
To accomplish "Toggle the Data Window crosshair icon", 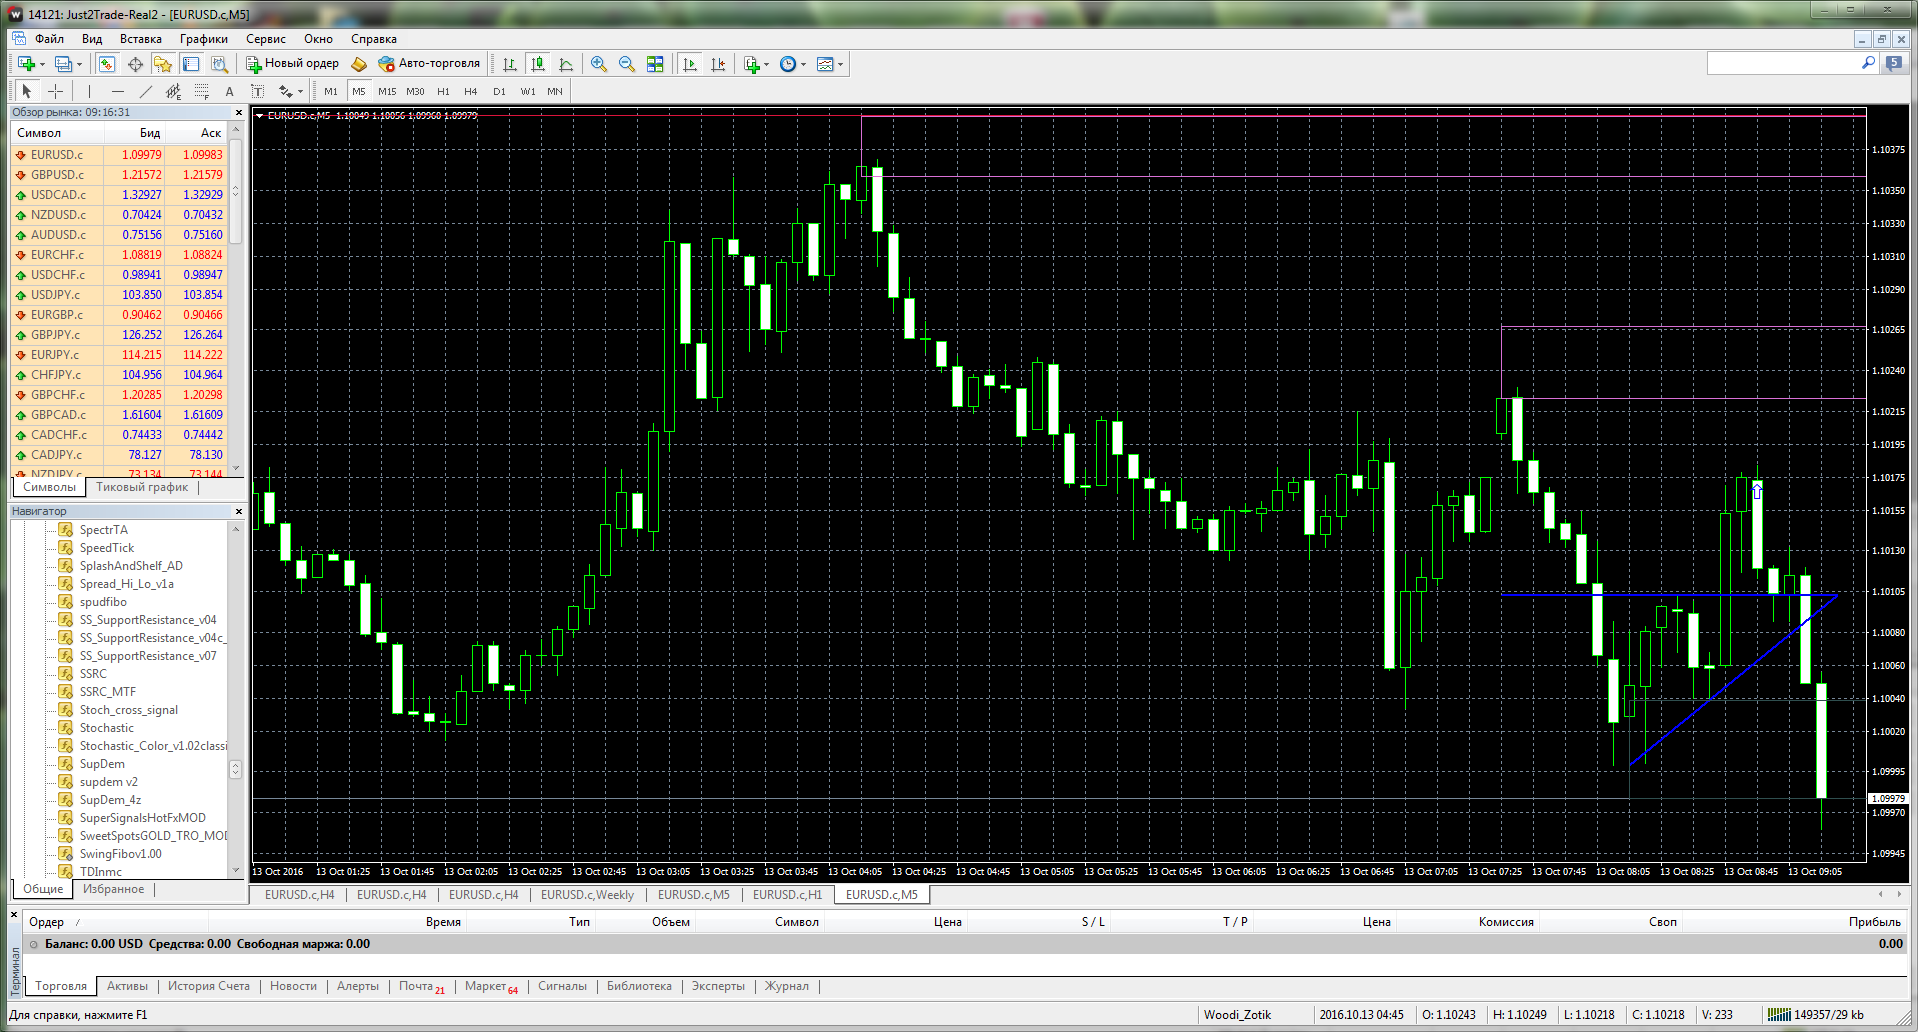I will (135, 64).
